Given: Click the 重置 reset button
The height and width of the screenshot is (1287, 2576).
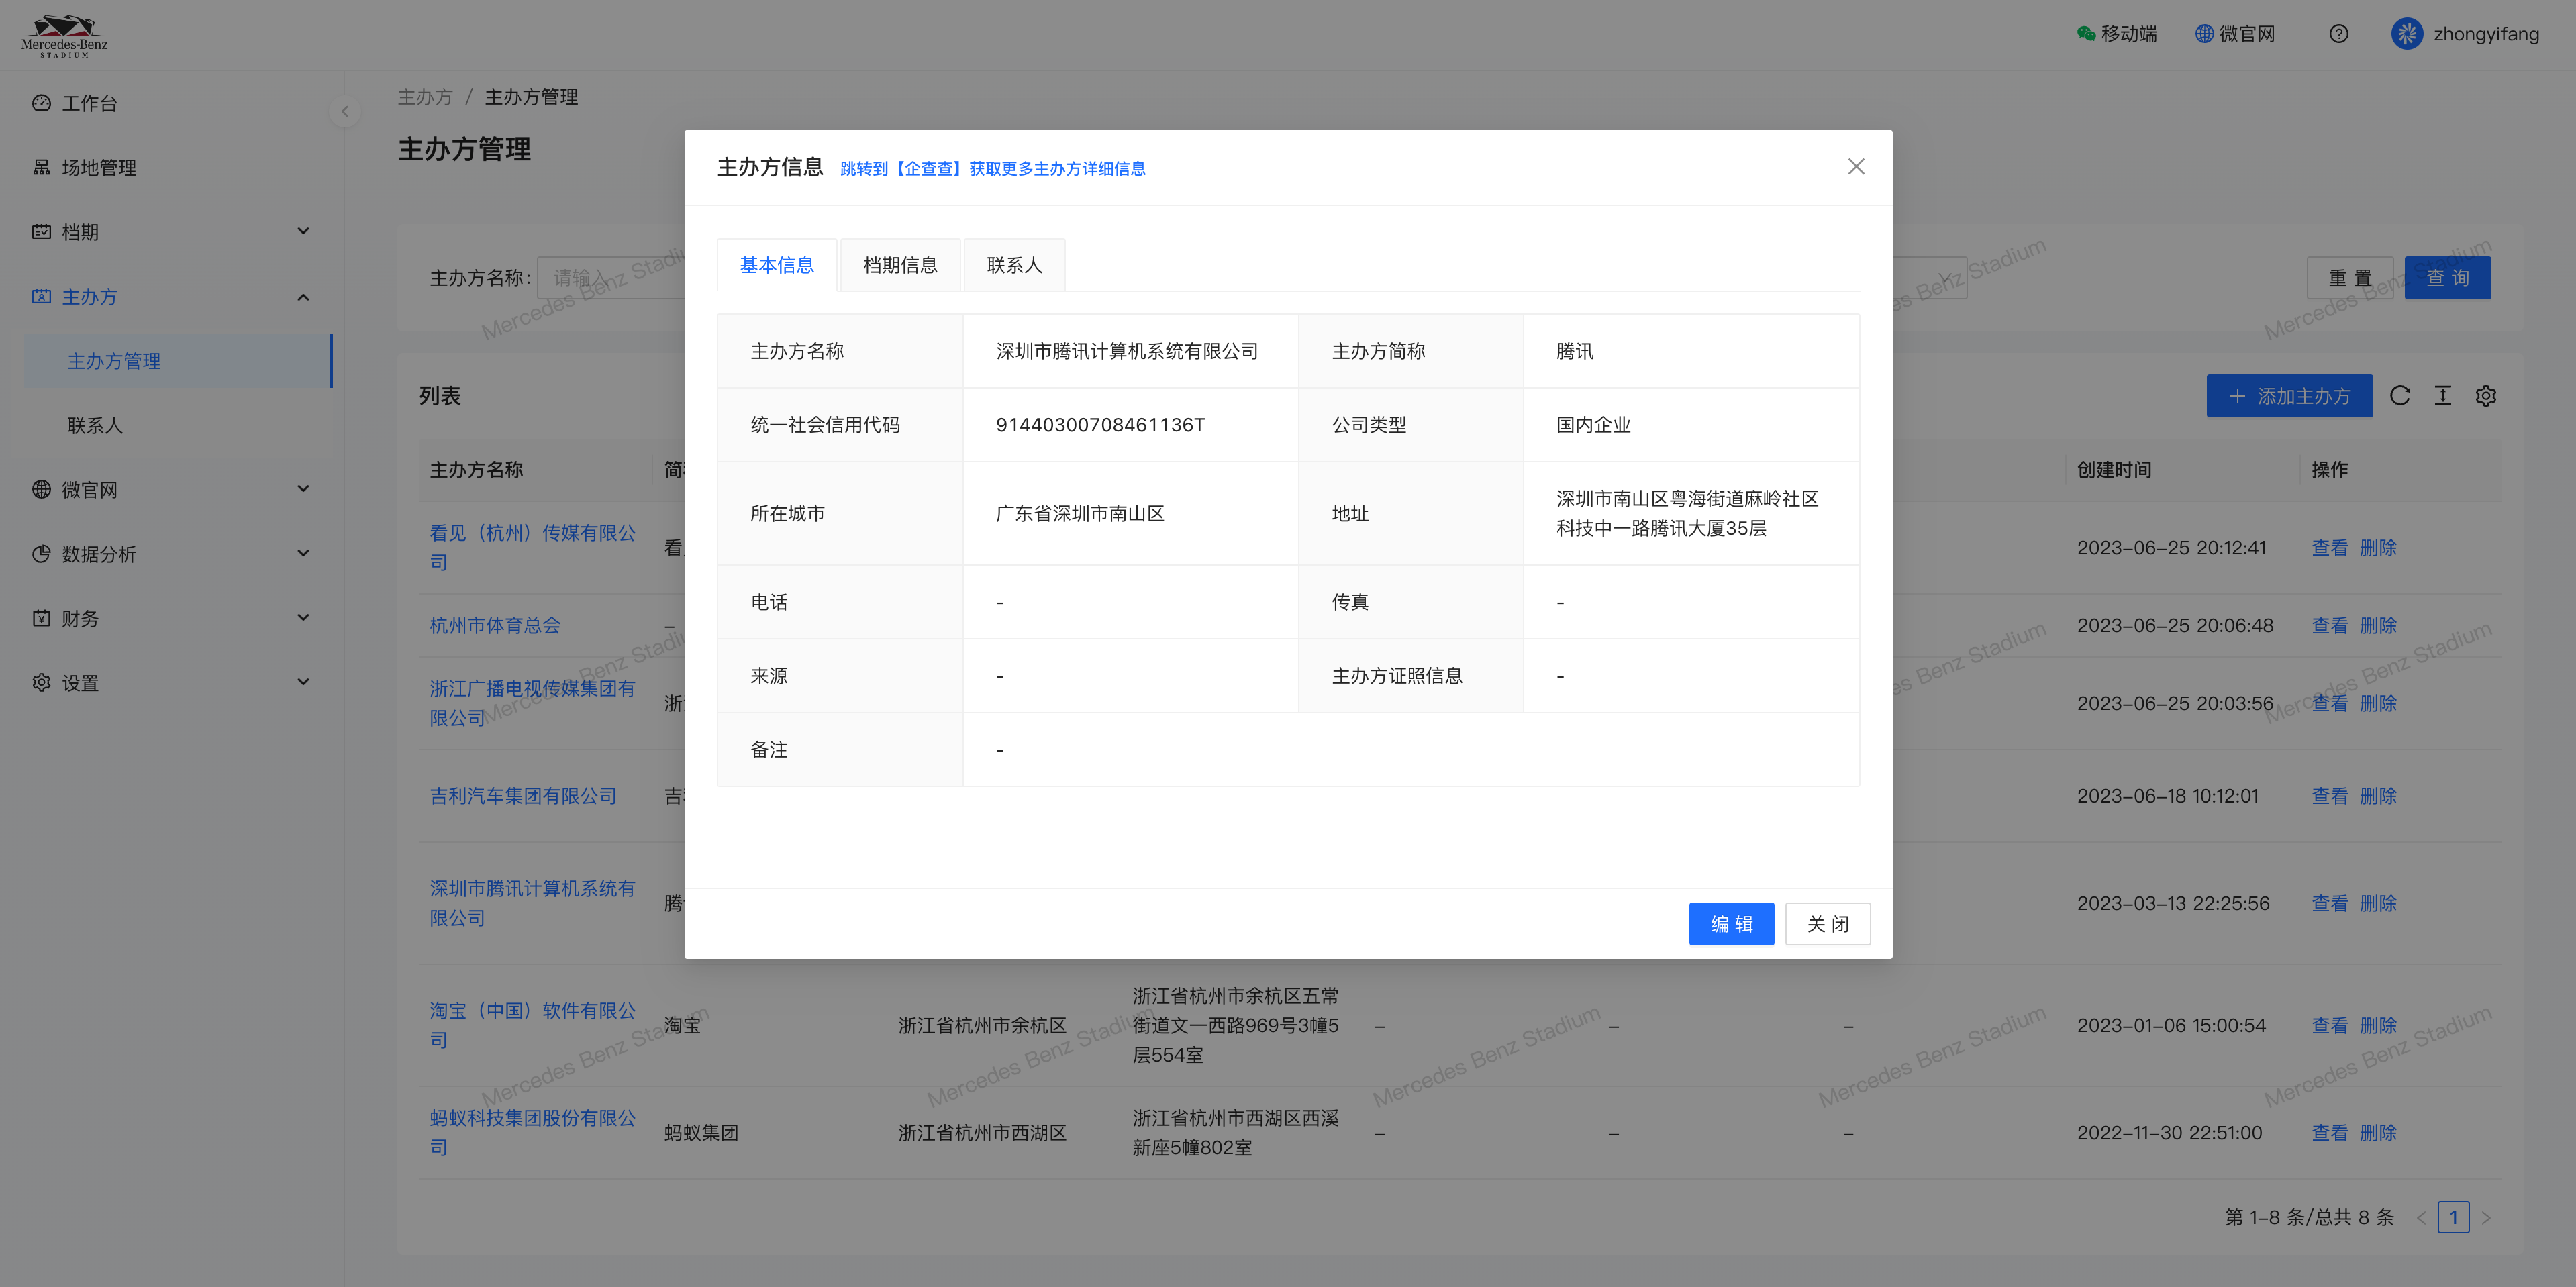Looking at the screenshot, I should pyautogui.click(x=2350, y=278).
